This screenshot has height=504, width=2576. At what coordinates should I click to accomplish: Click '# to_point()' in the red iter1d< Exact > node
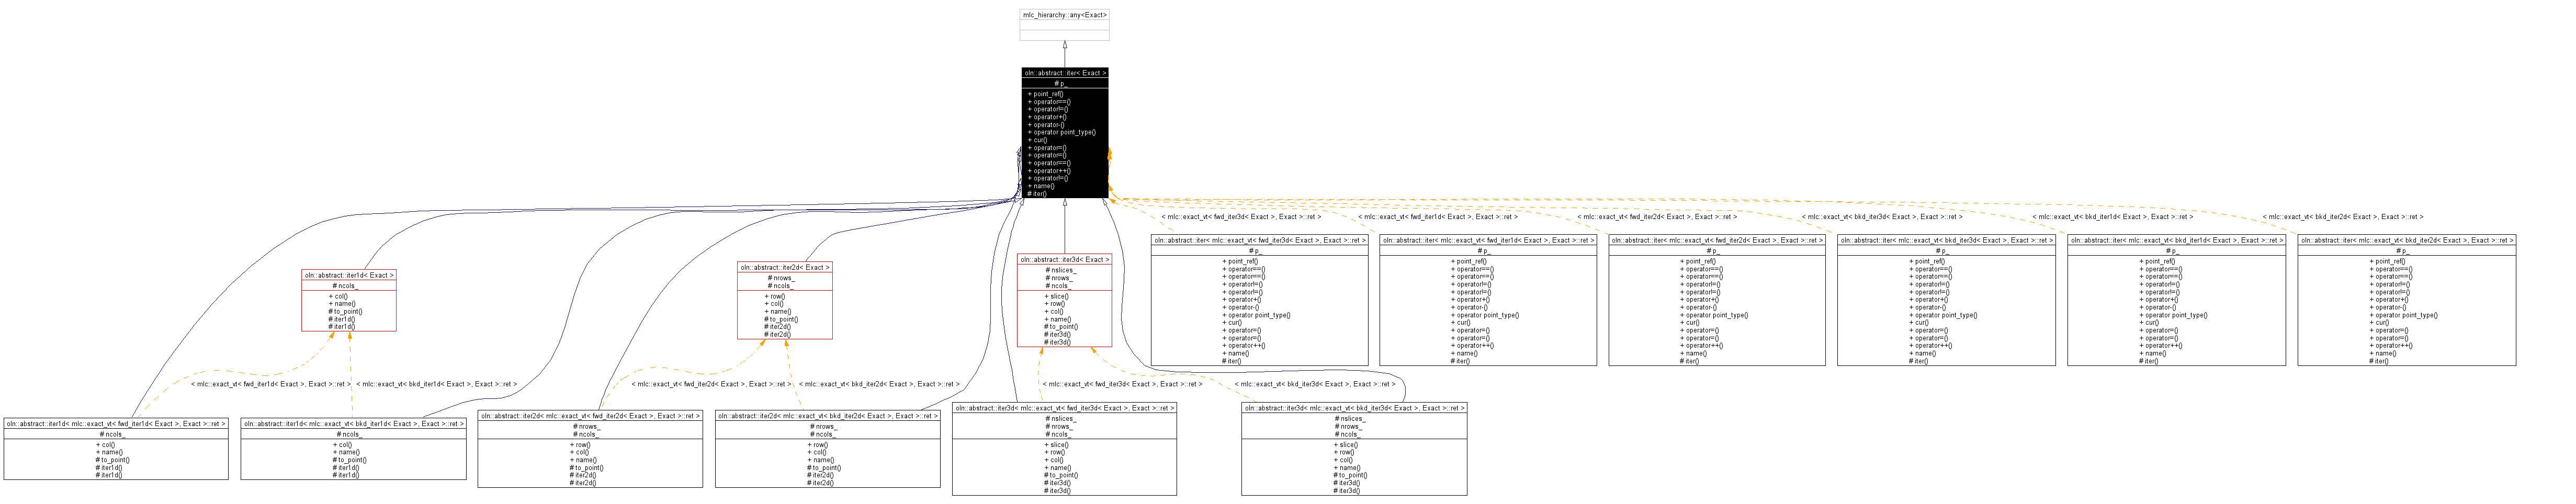[x=345, y=312]
